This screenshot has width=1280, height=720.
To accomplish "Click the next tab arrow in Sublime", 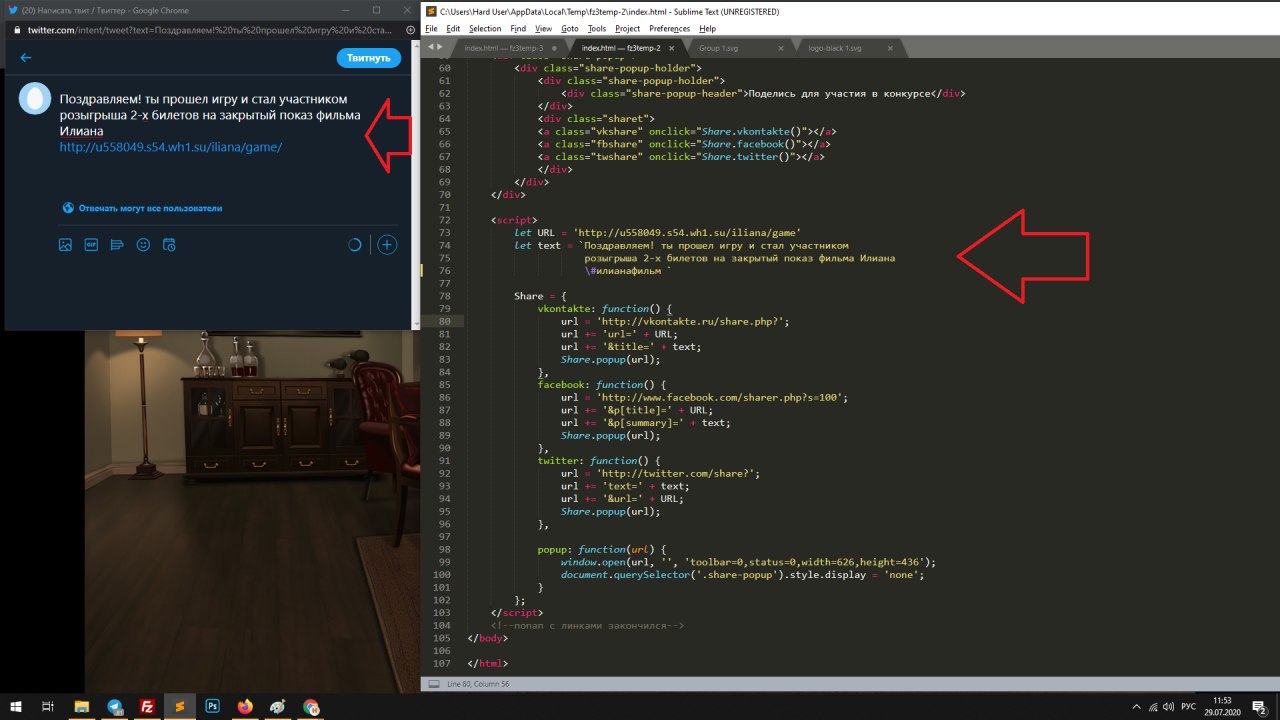I will pyautogui.click(x=438, y=47).
